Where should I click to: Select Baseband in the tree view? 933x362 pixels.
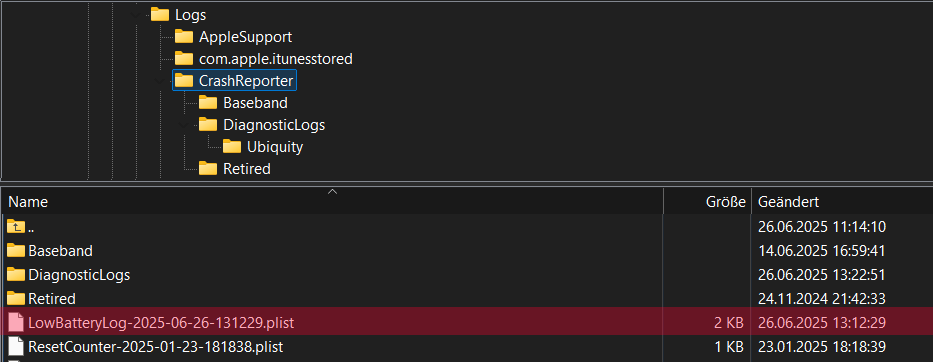click(x=255, y=103)
